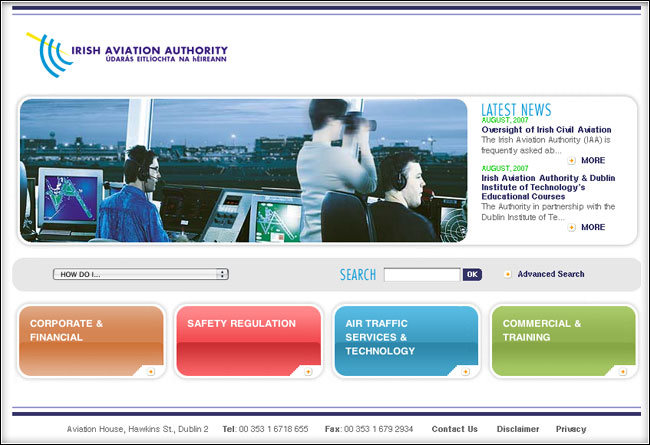
Task: Click MORE under Oversight news item
Action: [x=593, y=160]
